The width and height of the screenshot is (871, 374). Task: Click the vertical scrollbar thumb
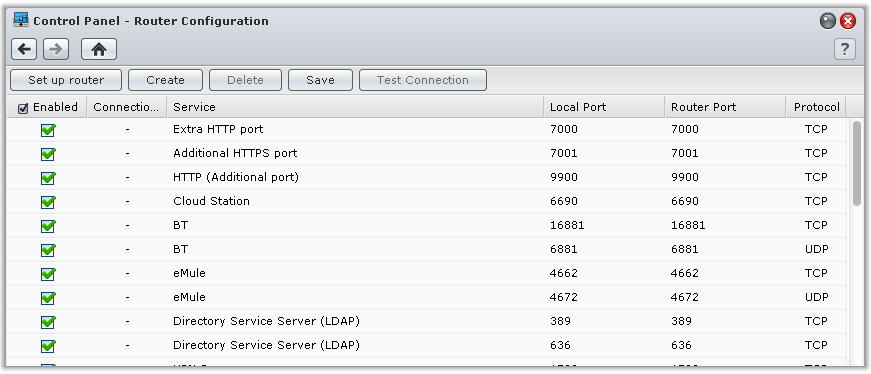point(857,163)
